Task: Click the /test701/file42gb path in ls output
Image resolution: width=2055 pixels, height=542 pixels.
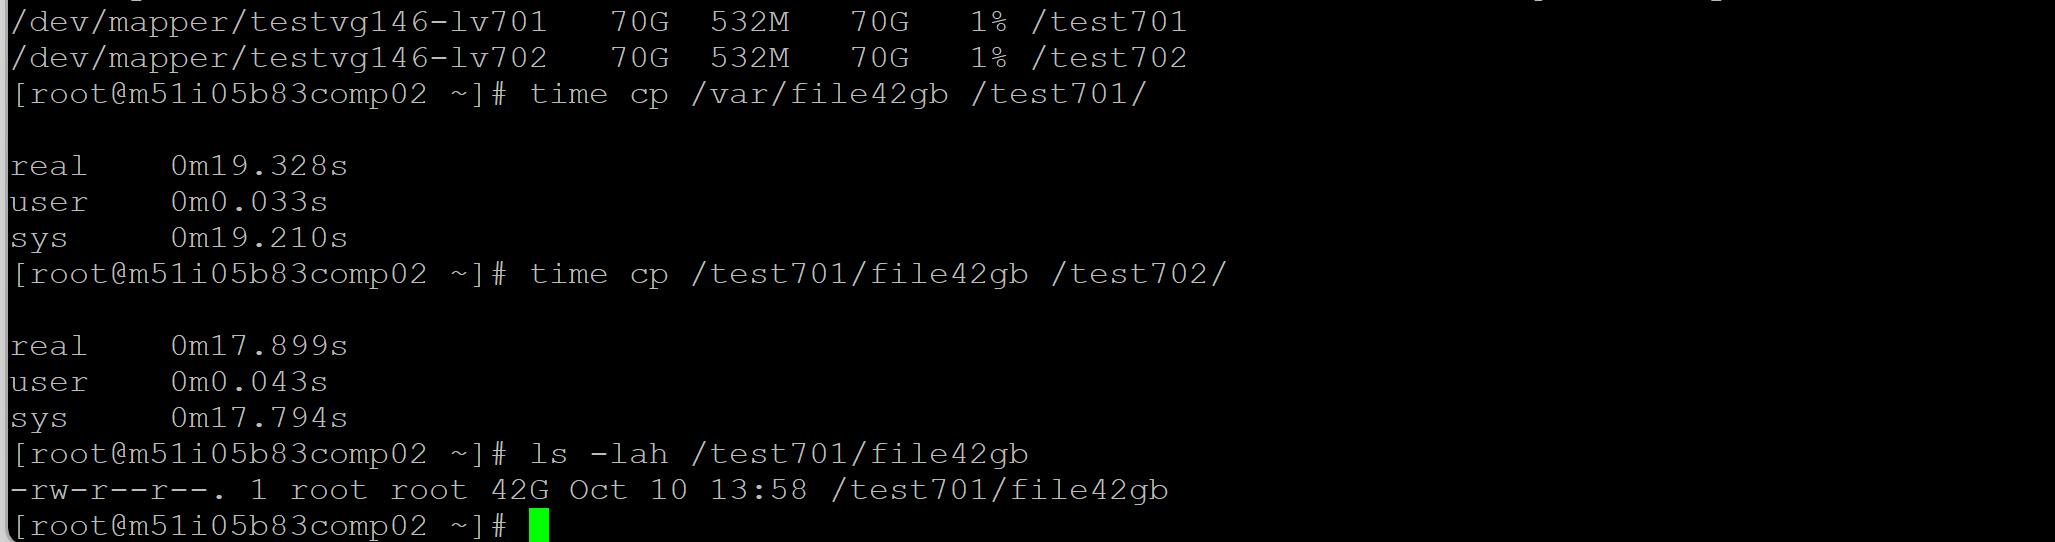Action: [999, 490]
